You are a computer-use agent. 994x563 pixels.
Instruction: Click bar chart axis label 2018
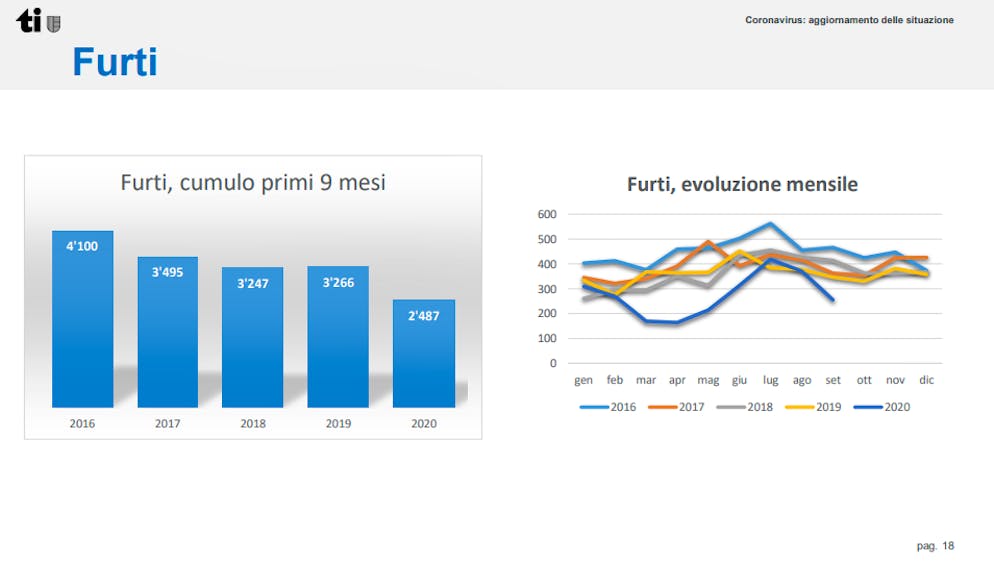click(x=253, y=424)
